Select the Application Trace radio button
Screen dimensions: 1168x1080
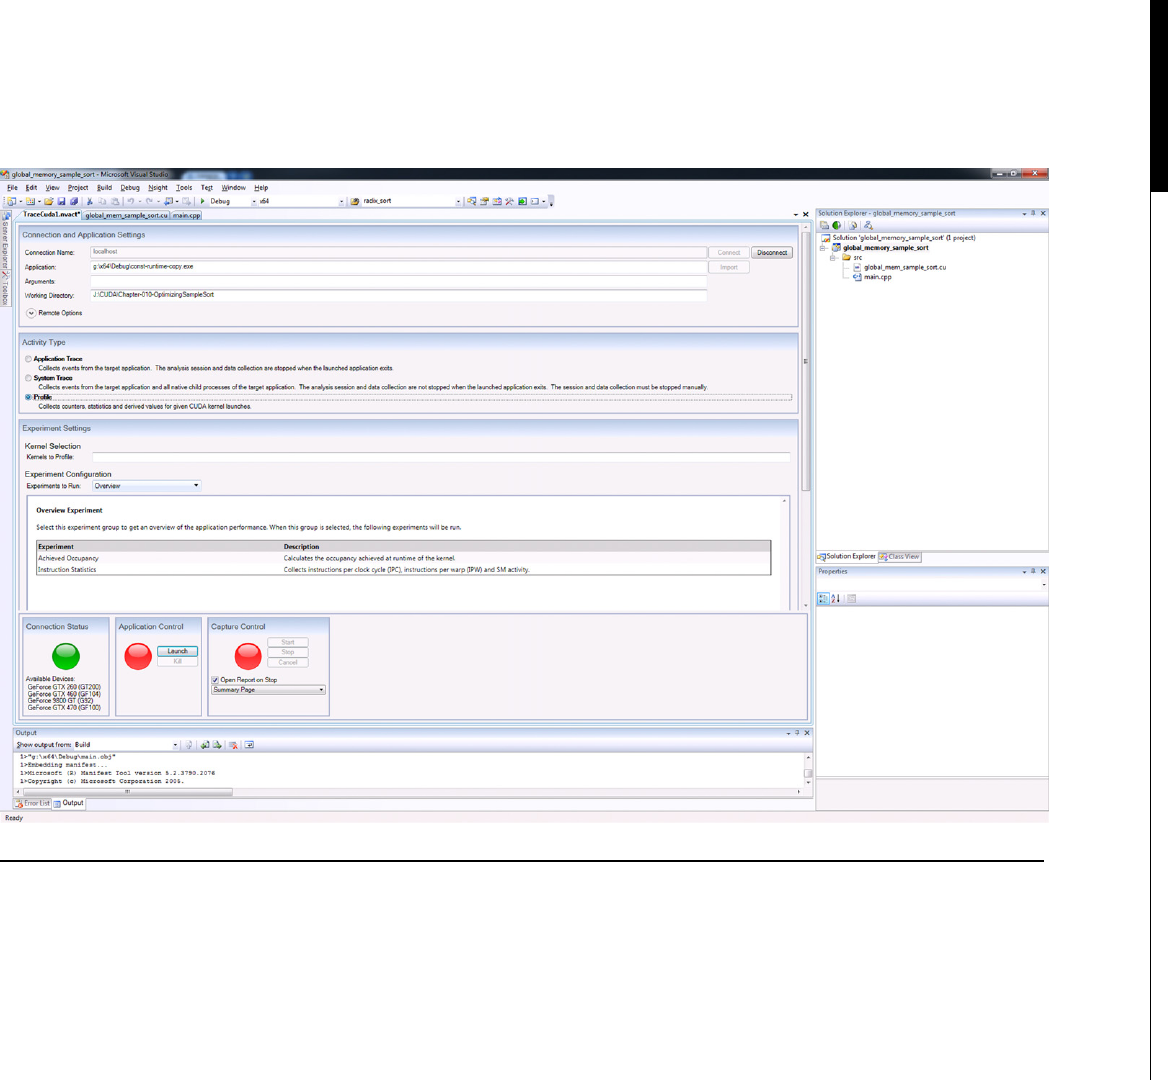28,359
